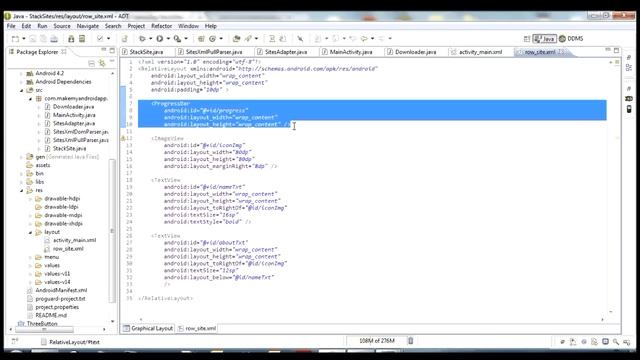Switch to Graphical Layout bottom tab
640x360 pixels.
click(x=148, y=328)
